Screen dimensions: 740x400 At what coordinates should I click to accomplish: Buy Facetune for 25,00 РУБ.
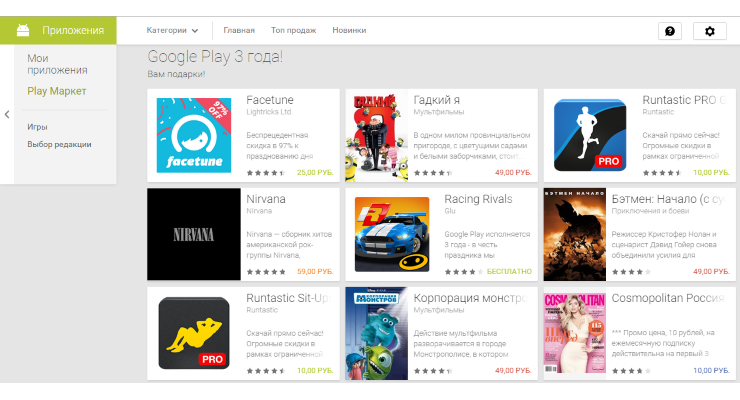tap(315, 173)
